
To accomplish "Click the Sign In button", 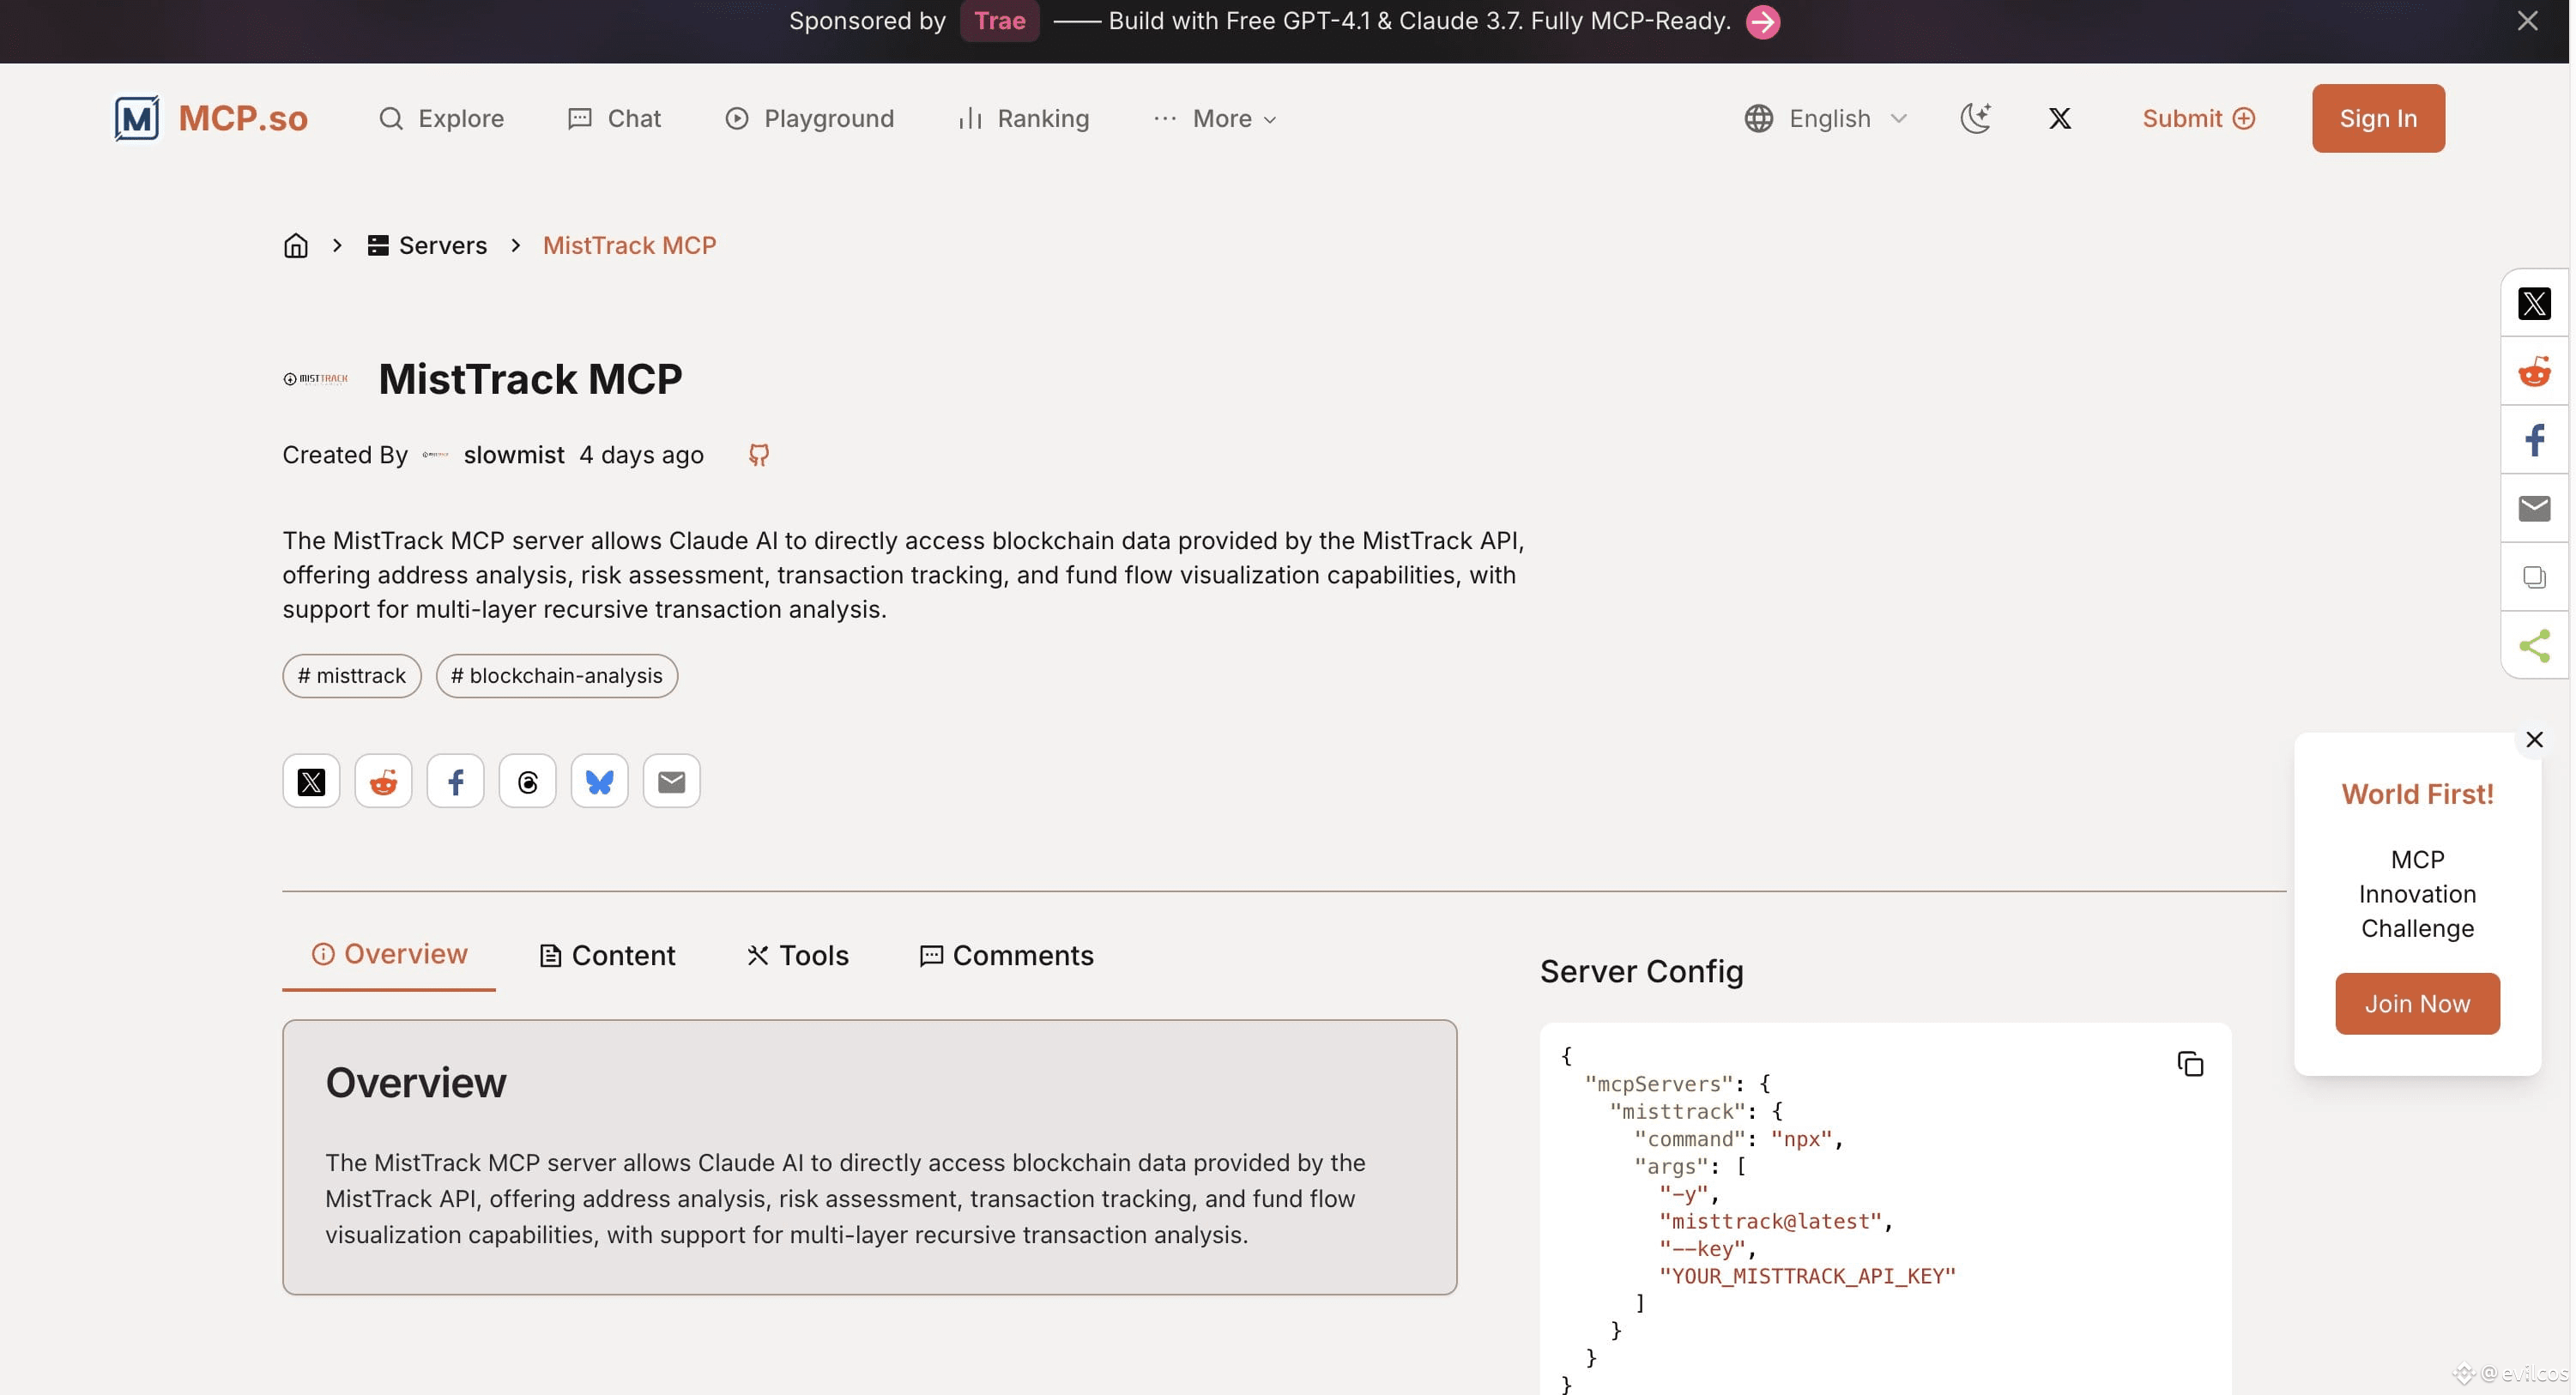I will coord(2378,118).
